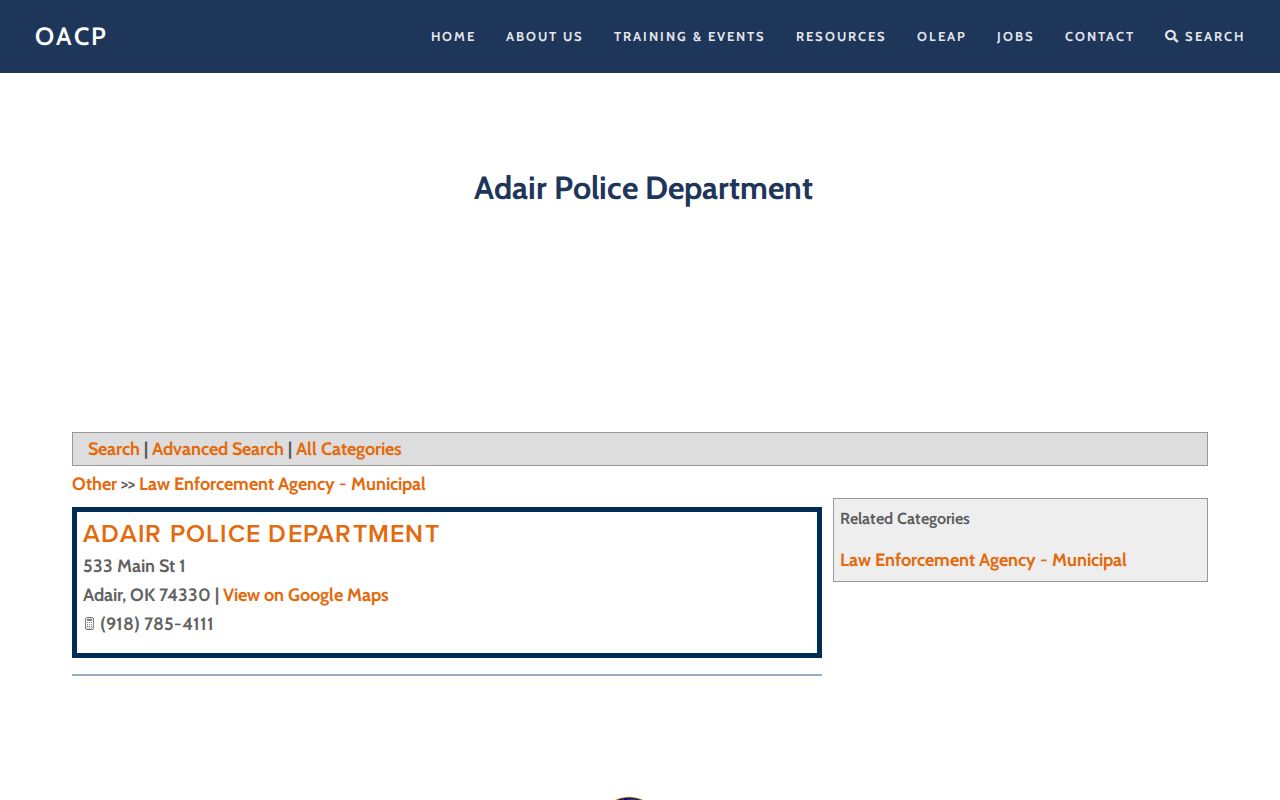
Task: Click Related Categories Law Enforcement Agency link
Action: [983, 560]
